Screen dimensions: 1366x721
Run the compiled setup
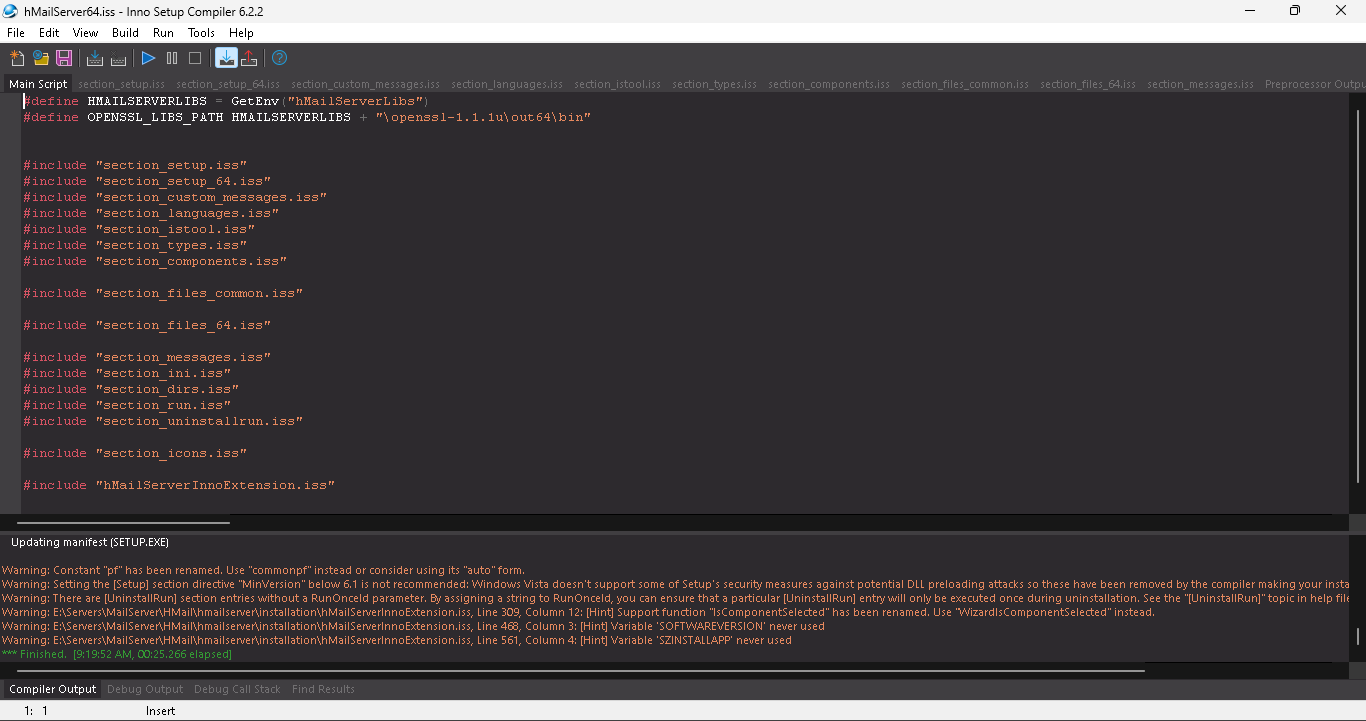(x=147, y=58)
